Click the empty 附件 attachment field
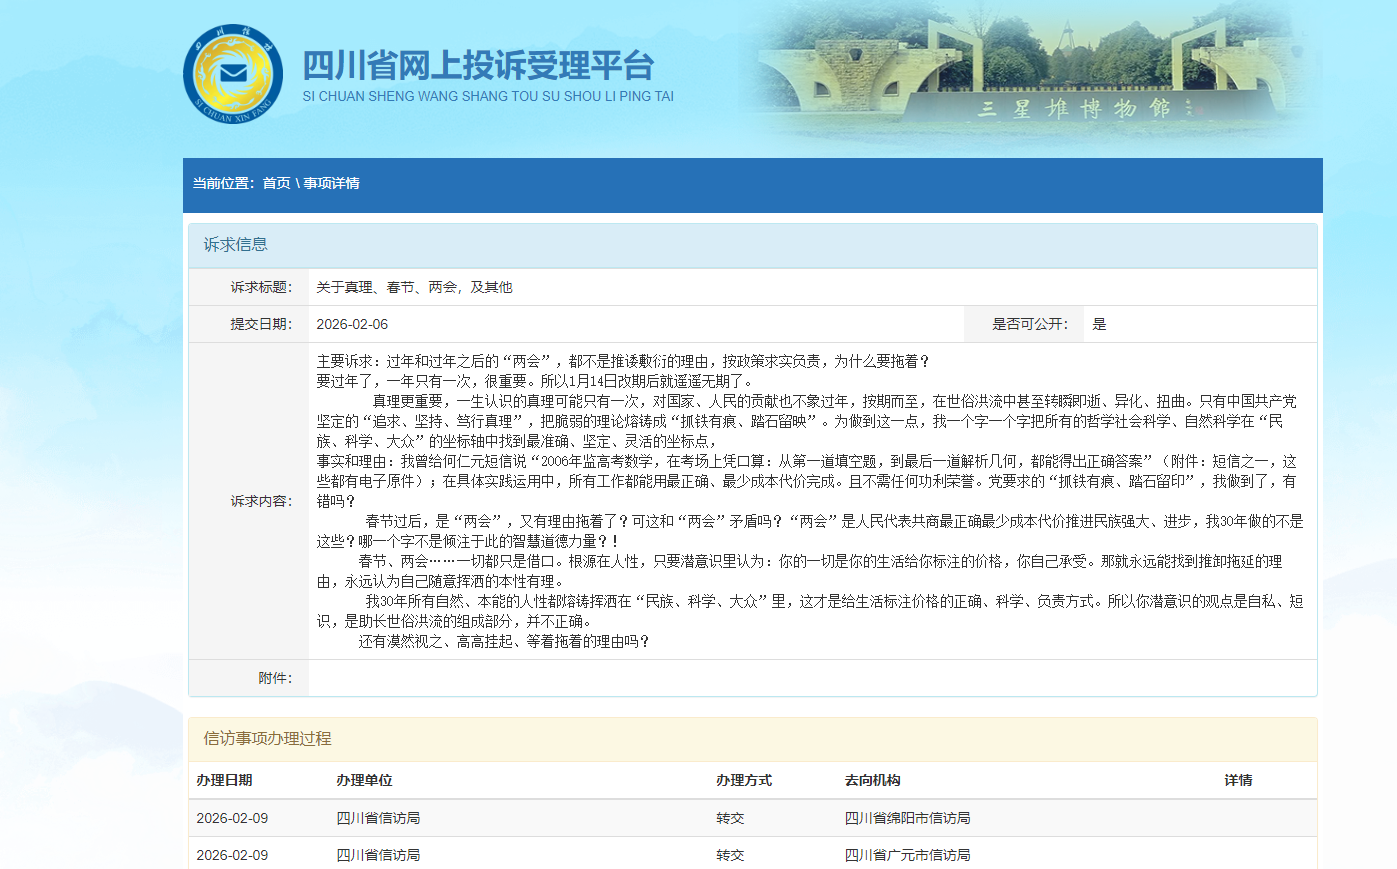Screen dimensions: 1397x869 [x=811, y=678]
